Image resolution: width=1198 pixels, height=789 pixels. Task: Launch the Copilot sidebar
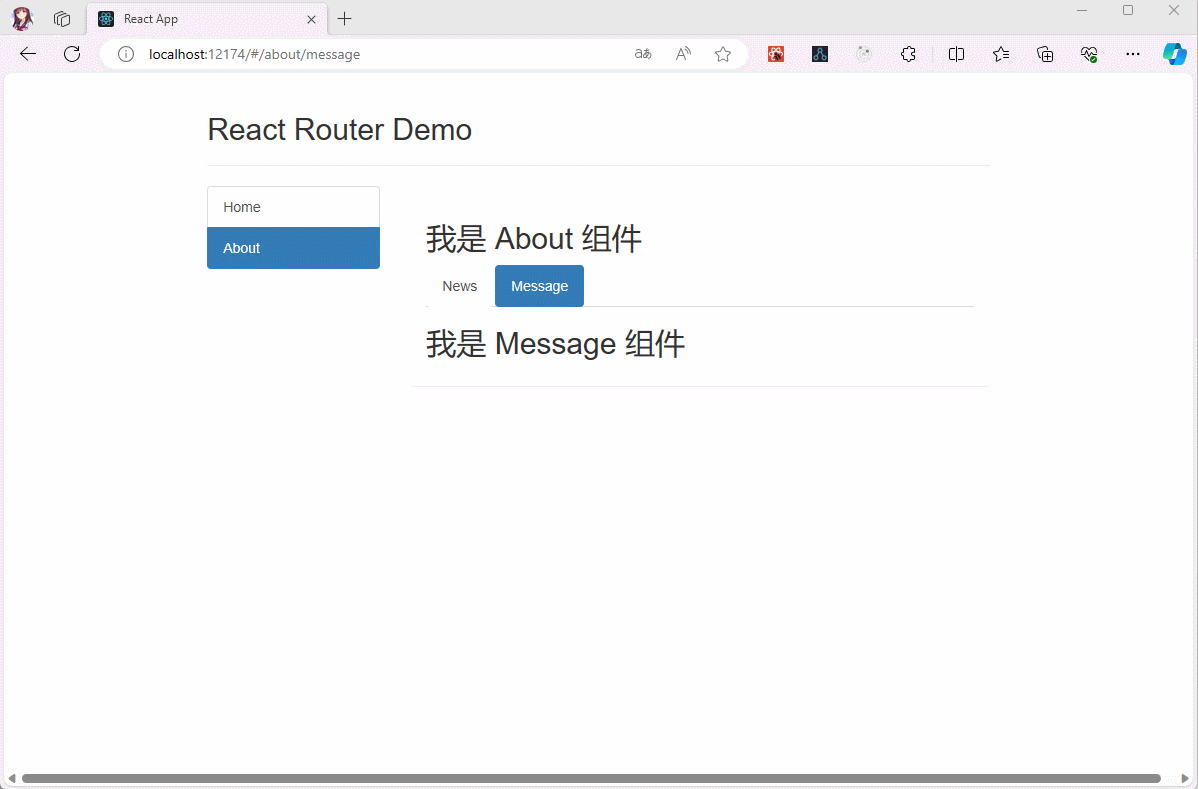click(1174, 54)
